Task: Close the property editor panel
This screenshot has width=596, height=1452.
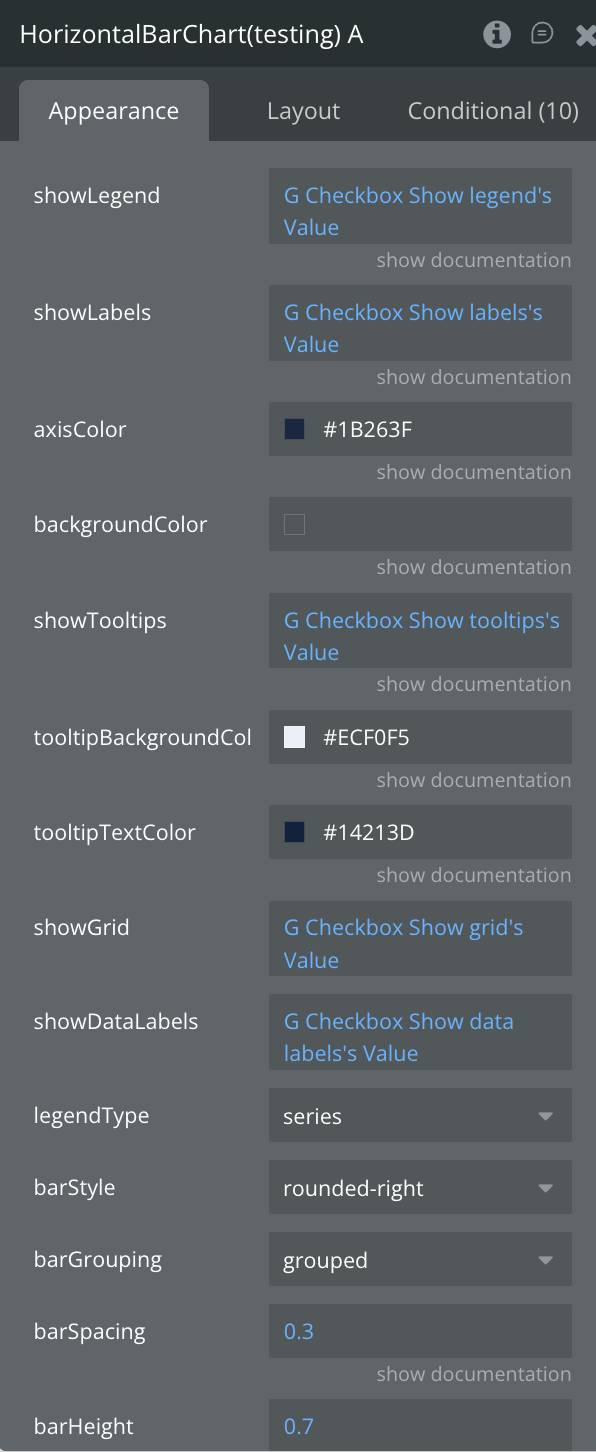Action: click(x=586, y=35)
